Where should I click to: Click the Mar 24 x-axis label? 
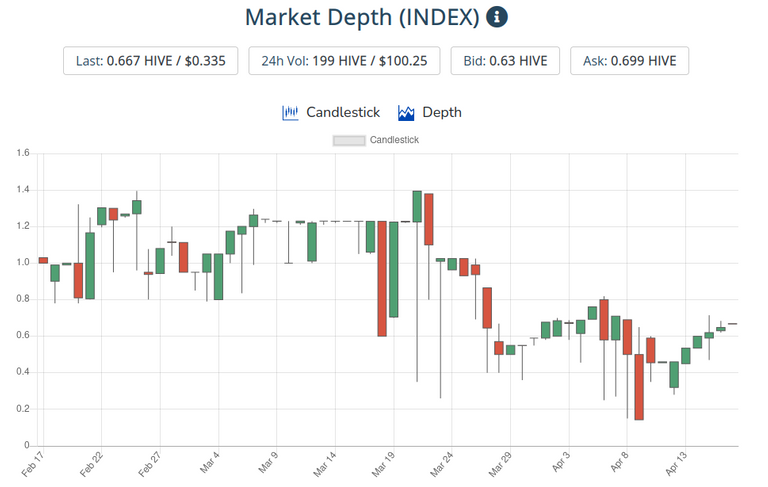441,464
